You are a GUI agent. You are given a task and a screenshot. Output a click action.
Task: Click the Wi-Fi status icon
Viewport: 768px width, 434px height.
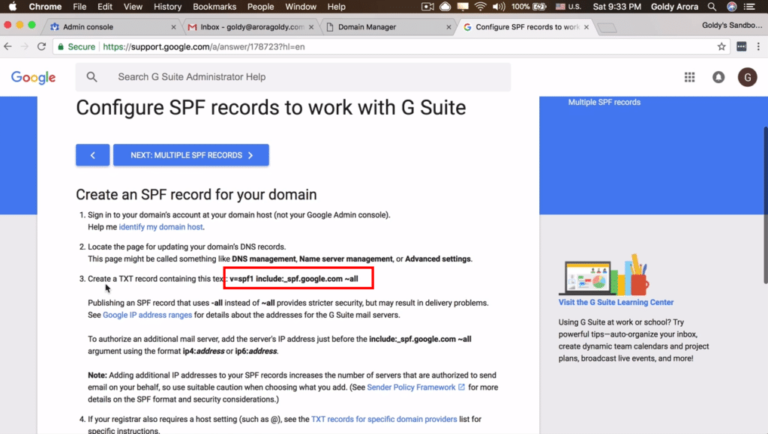[480, 7]
